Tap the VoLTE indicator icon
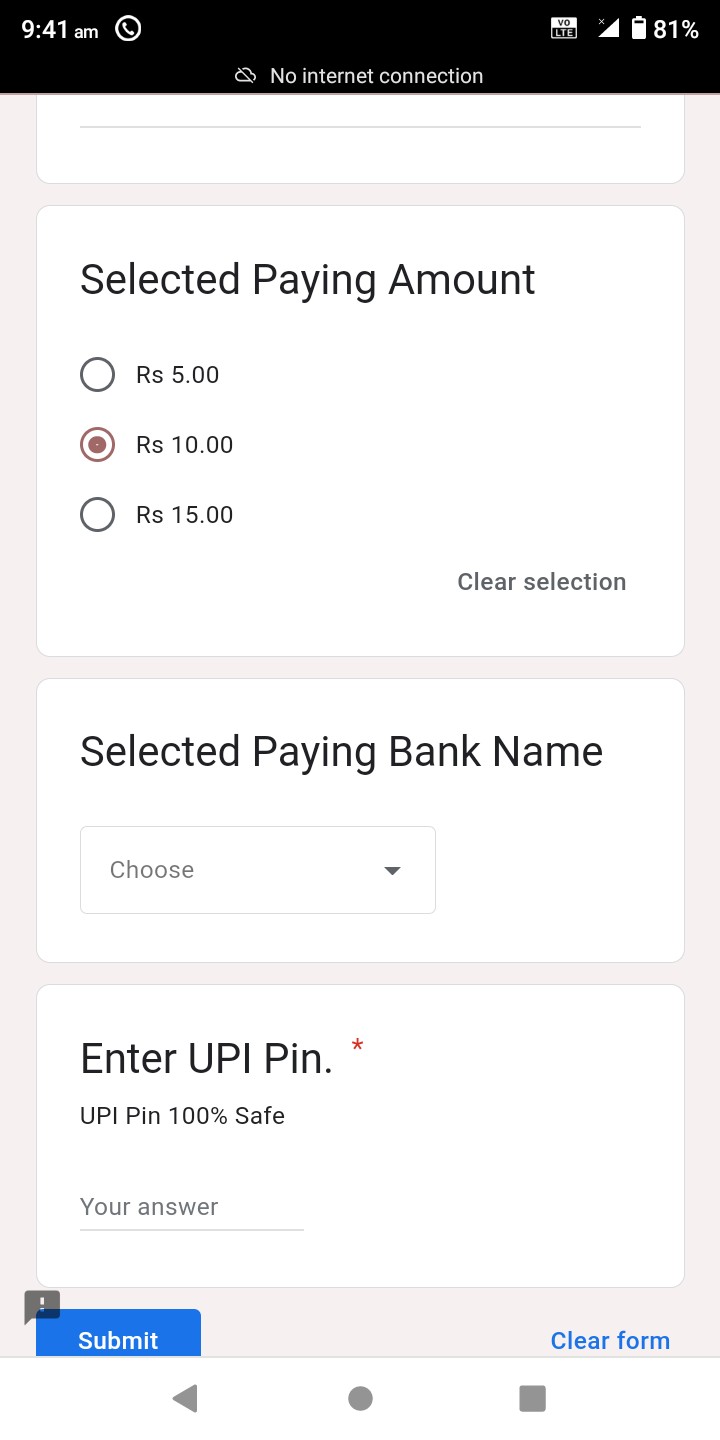Viewport: 720px width, 1440px height. (x=564, y=29)
